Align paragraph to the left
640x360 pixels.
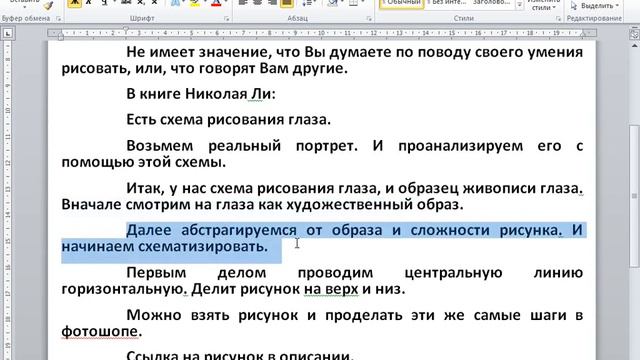click(243, 3)
